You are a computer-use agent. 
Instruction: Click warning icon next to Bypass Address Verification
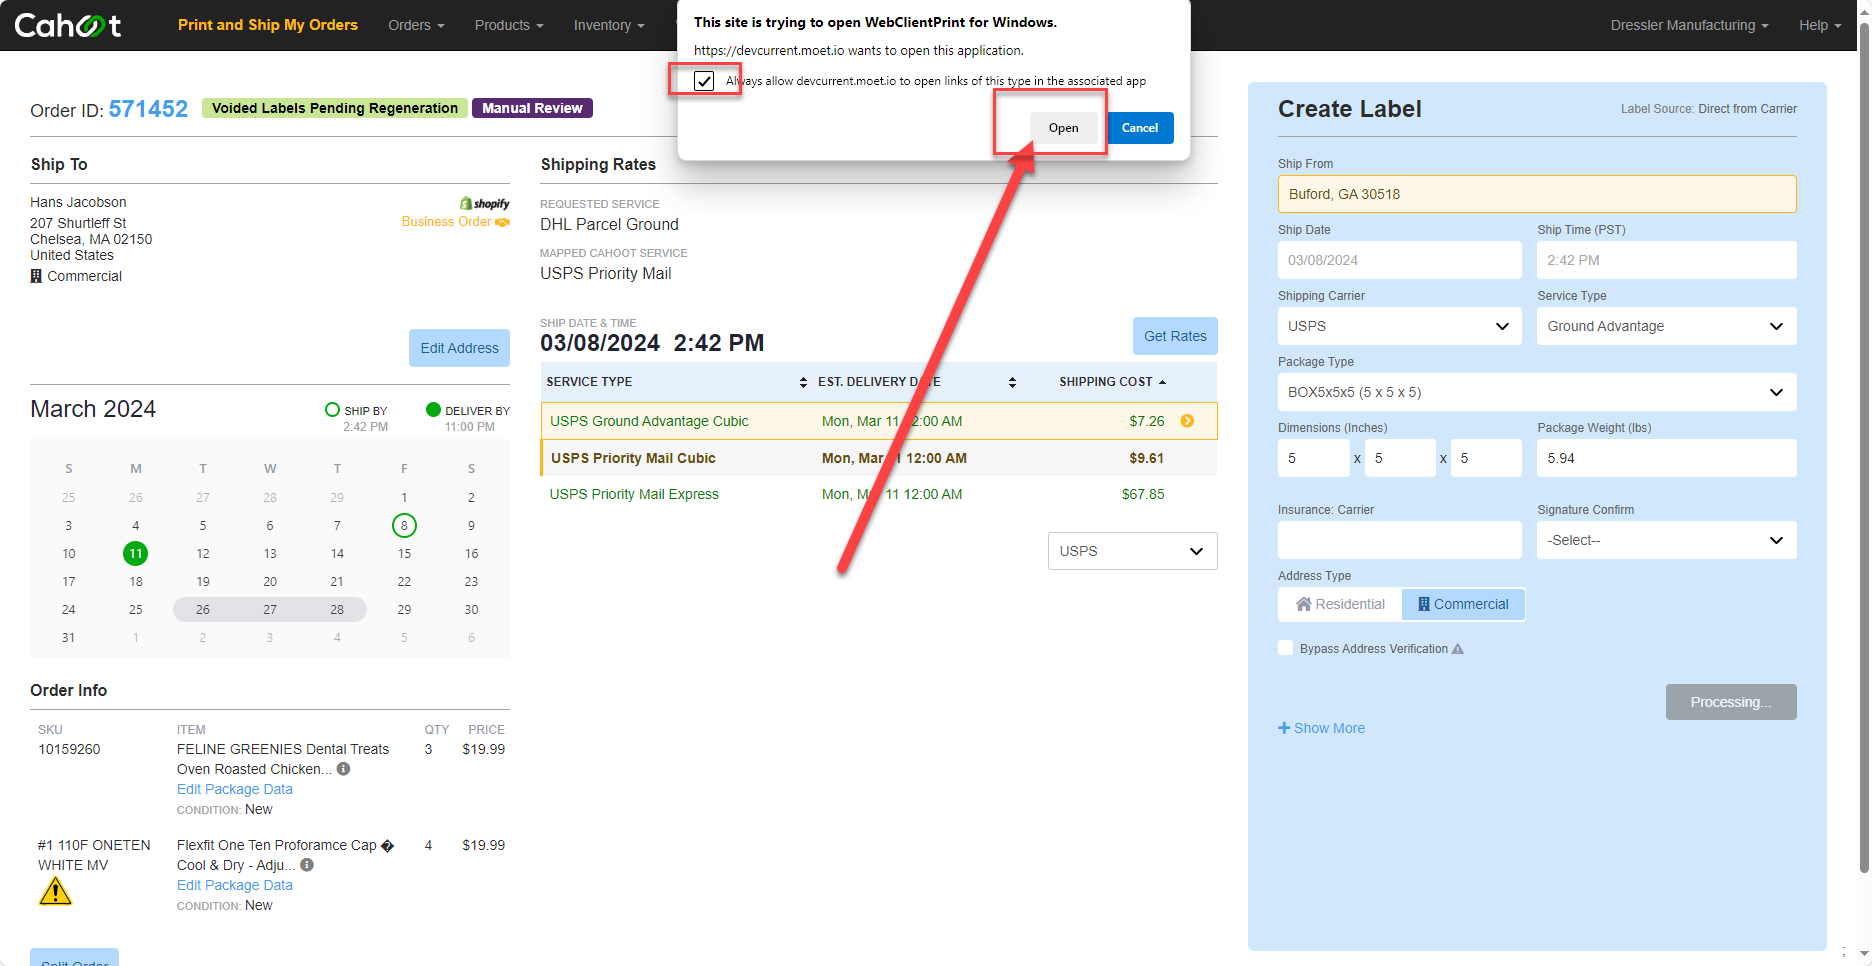click(1458, 649)
